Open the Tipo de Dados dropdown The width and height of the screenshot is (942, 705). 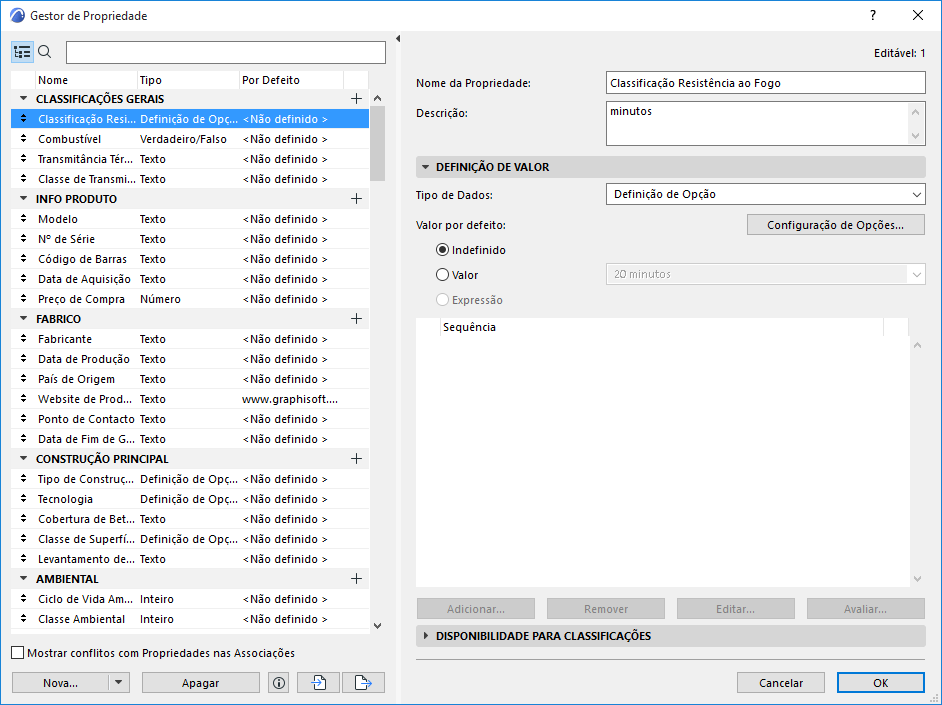pos(765,194)
